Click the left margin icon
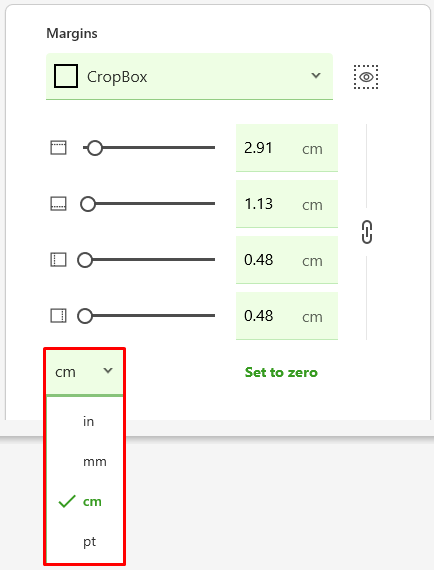 click(x=58, y=260)
